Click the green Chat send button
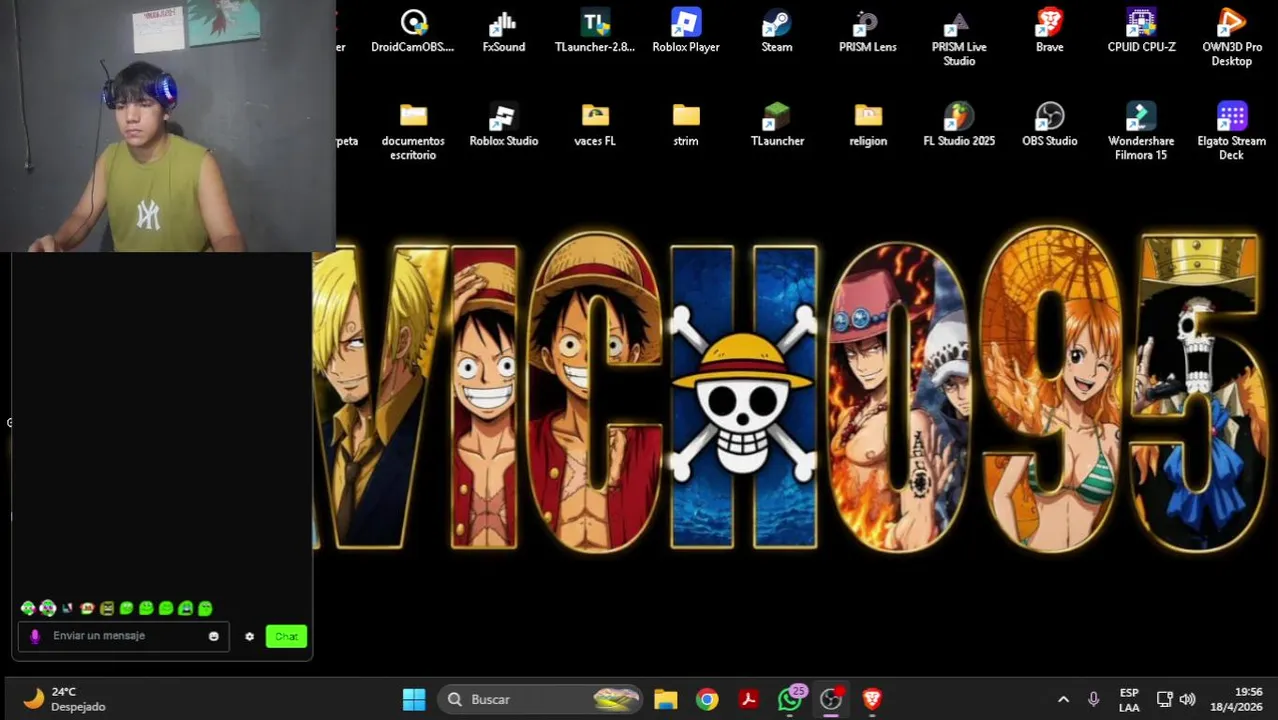 (x=286, y=636)
